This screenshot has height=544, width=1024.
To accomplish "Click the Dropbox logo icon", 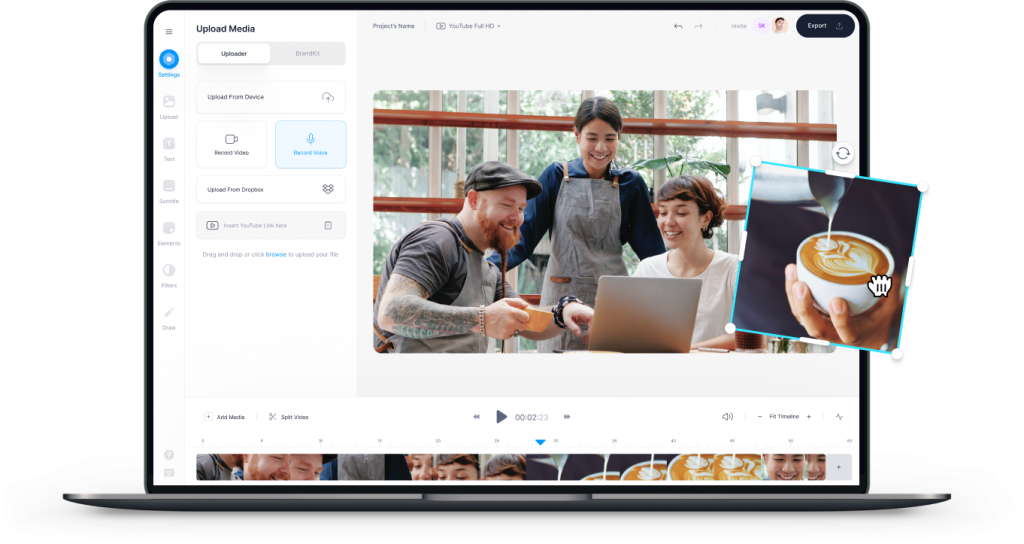I will (328, 189).
